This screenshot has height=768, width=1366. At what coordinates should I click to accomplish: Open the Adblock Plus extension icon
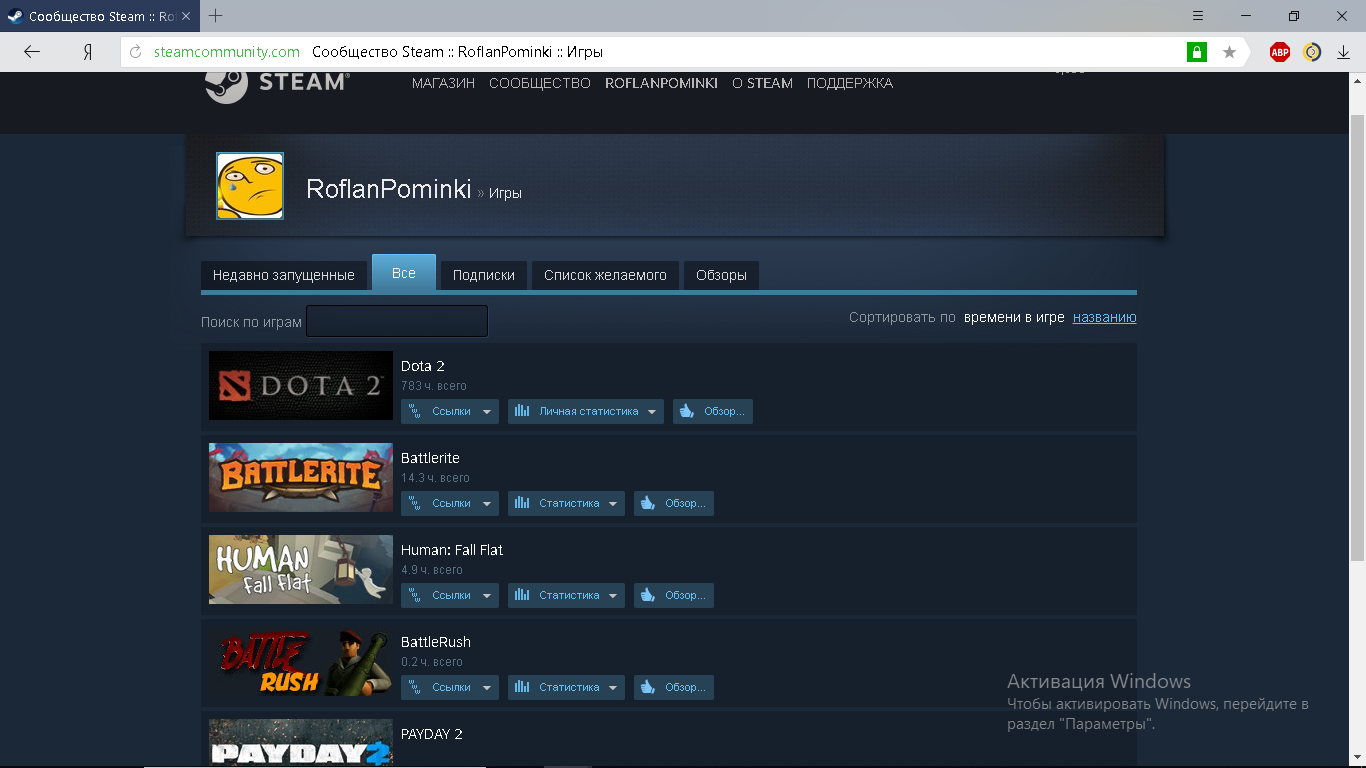click(x=1280, y=52)
